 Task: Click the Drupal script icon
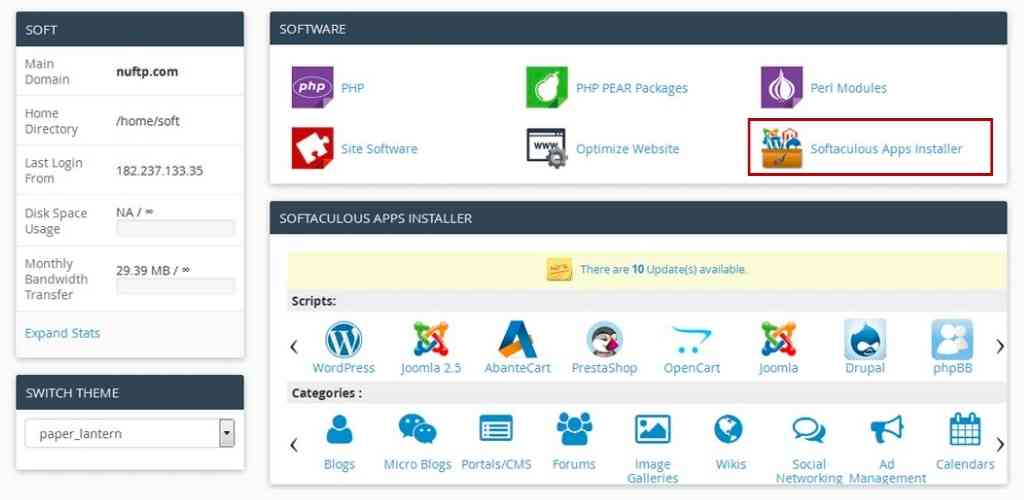point(865,340)
